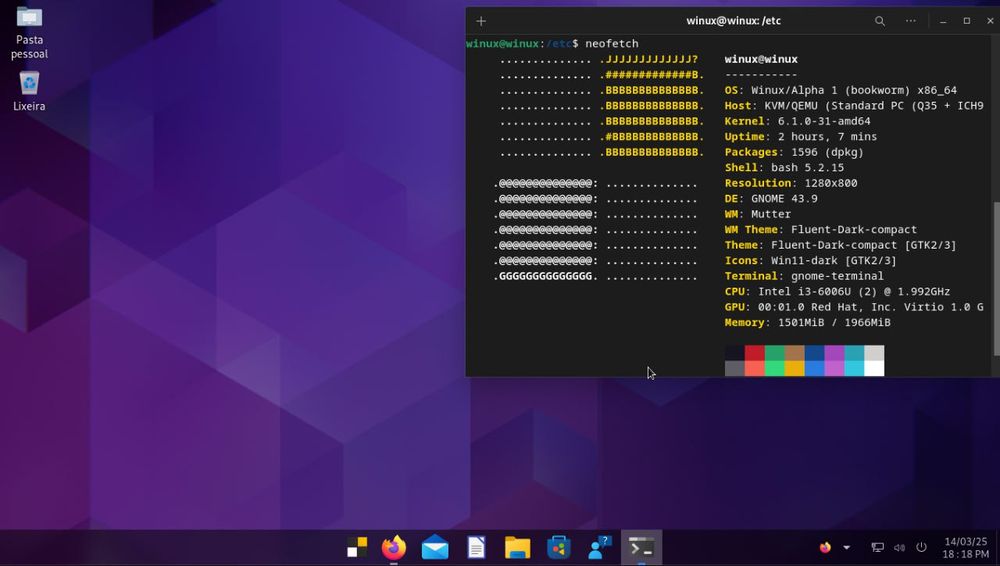
Task: Open a new terminal tab with plus icon
Action: pyautogui.click(x=481, y=21)
